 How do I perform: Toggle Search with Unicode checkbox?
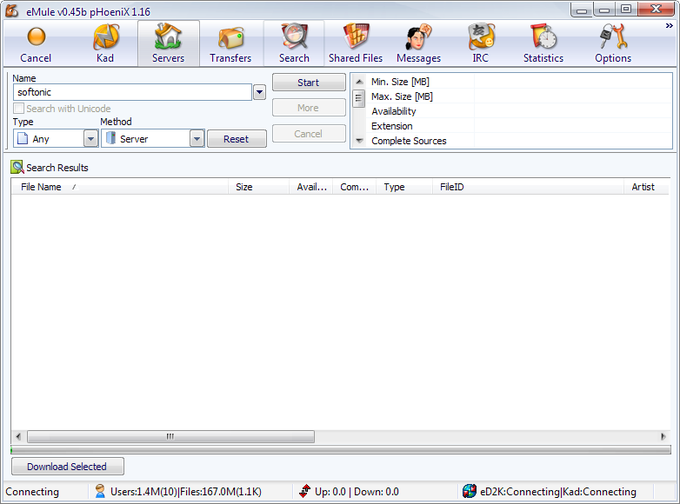click(x=19, y=108)
